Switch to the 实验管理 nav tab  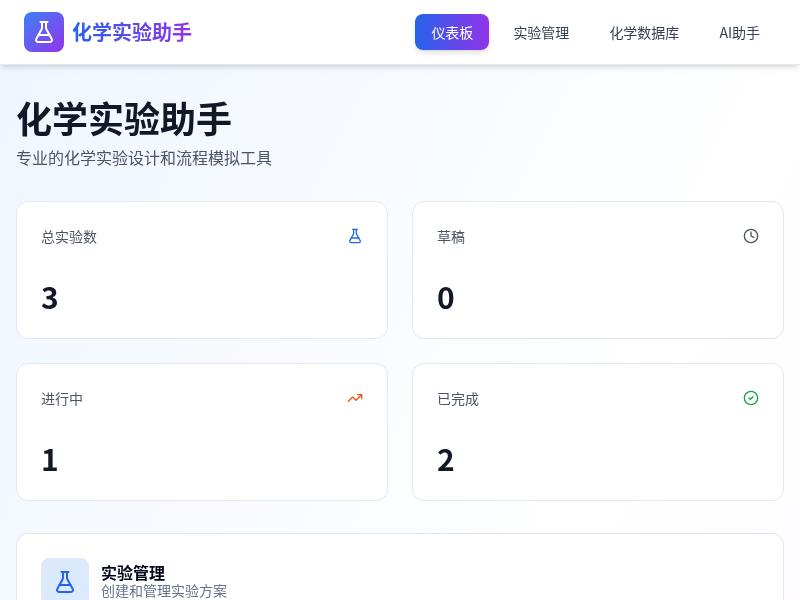click(x=541, y=33)
